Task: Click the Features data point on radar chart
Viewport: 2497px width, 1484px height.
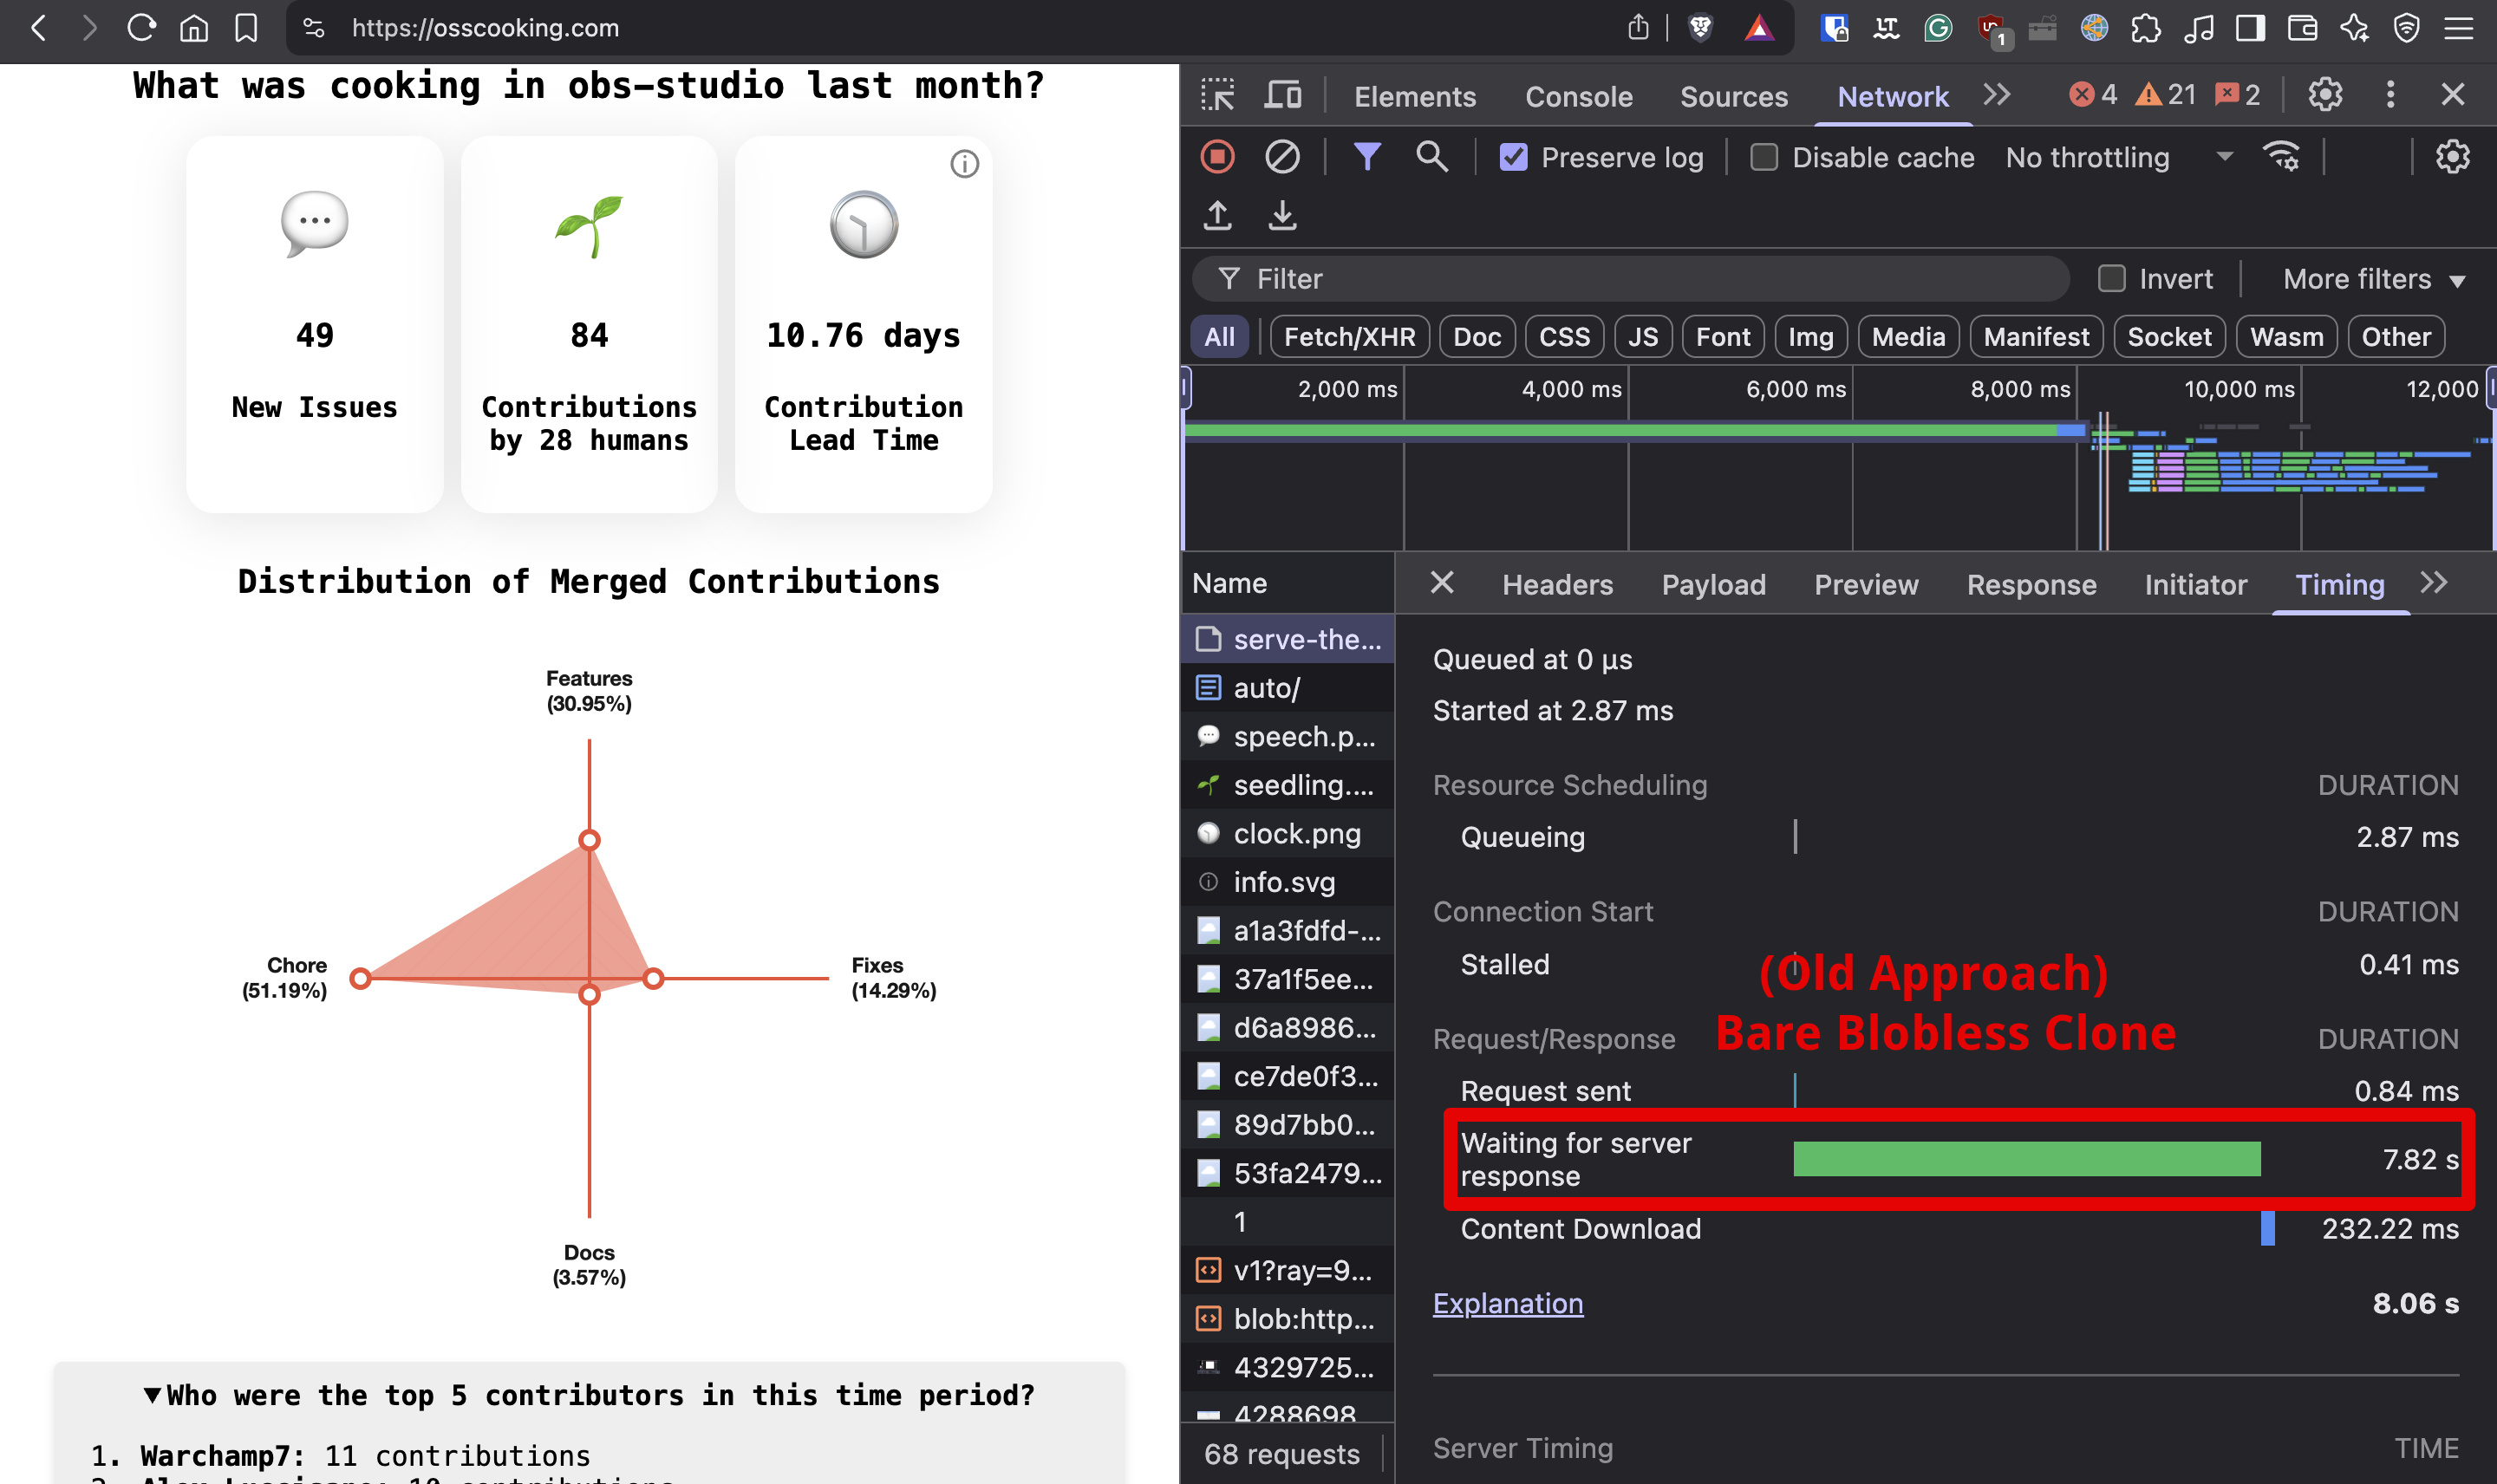Action: 589,840
